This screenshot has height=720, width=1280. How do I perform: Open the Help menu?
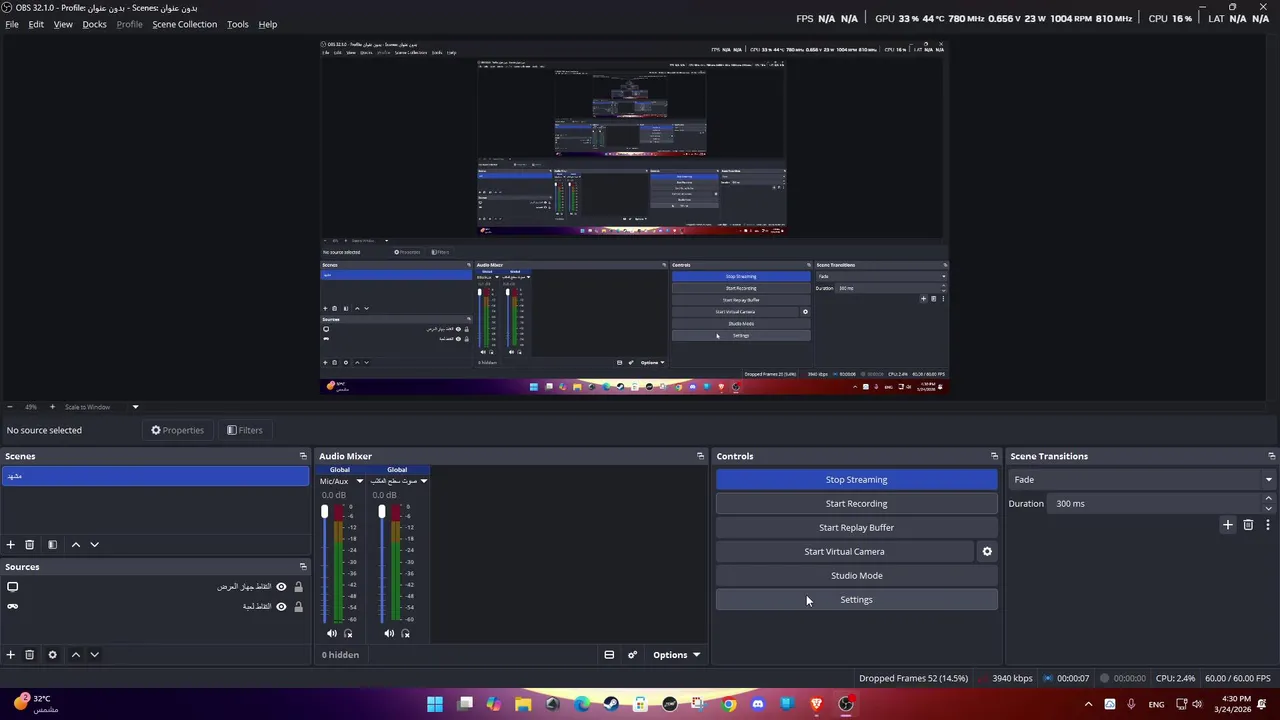(x=268, y=24)
